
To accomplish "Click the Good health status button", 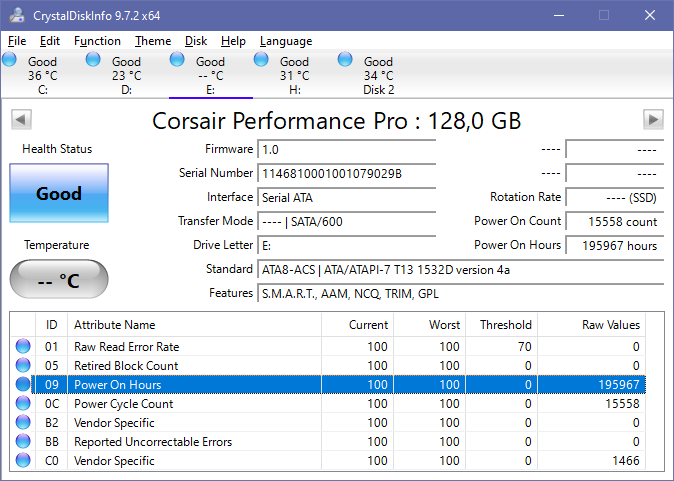I will [x=58, y=194].
